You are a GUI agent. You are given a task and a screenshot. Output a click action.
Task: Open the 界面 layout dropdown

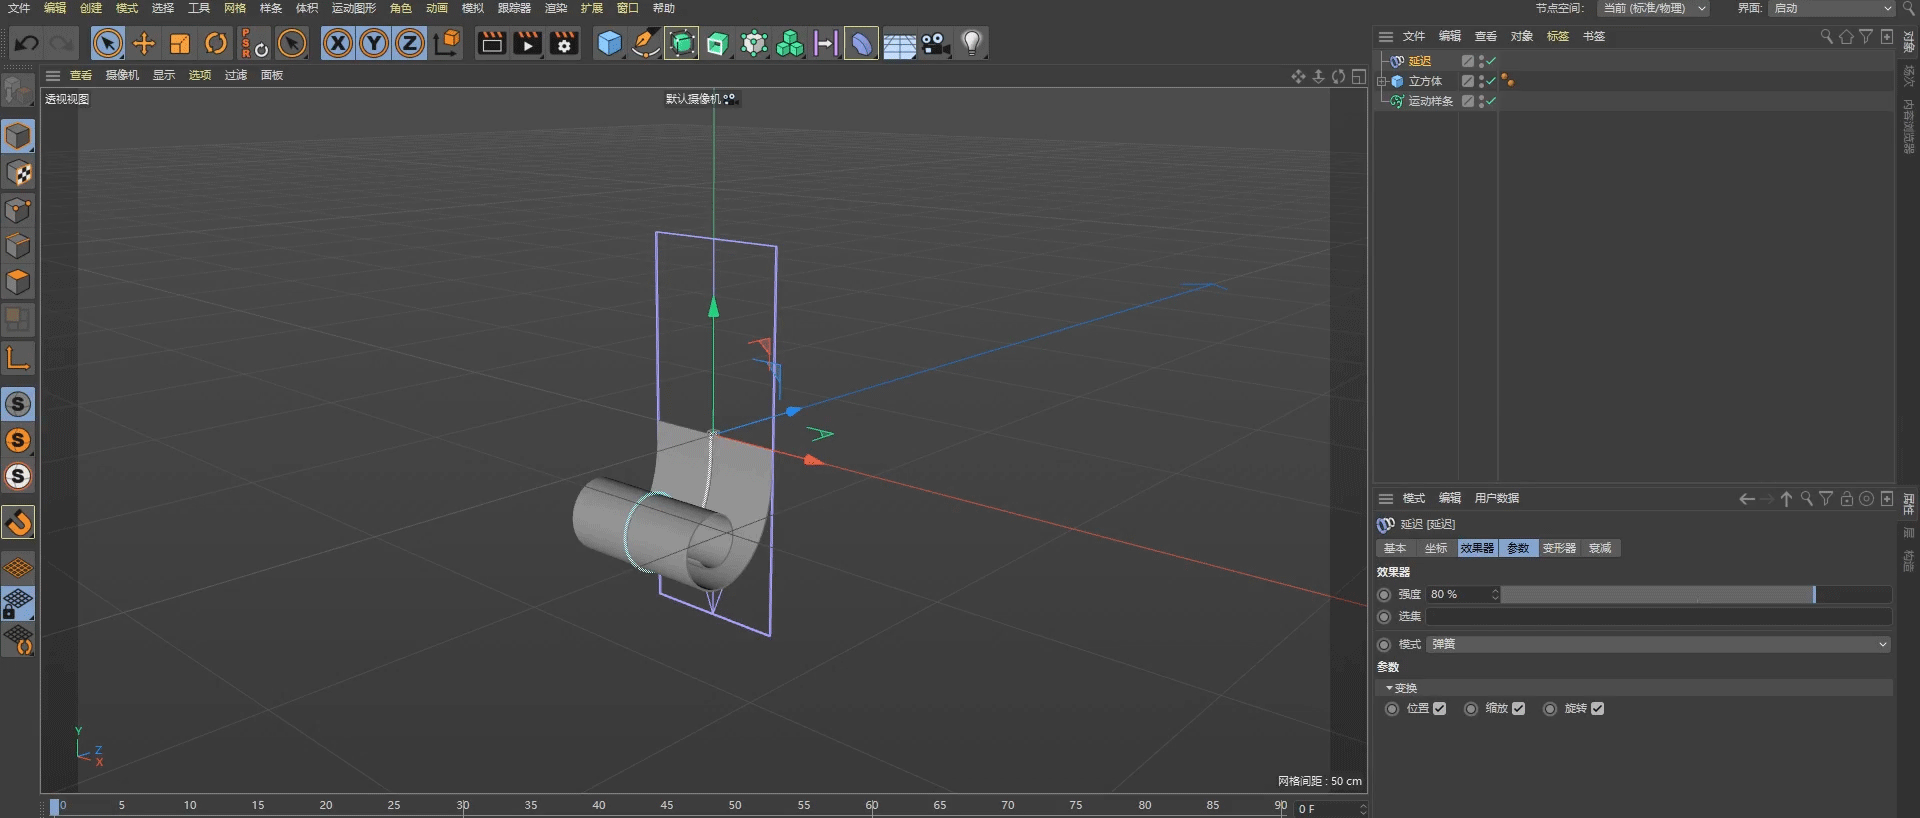tap(1832, 8)
